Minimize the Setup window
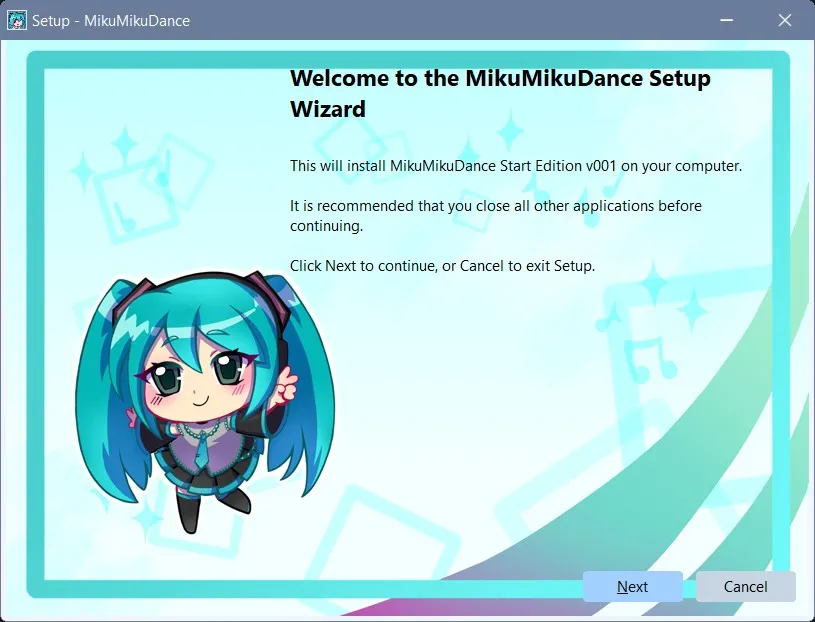This screenshot has width=815, height=622. point(726,20)
